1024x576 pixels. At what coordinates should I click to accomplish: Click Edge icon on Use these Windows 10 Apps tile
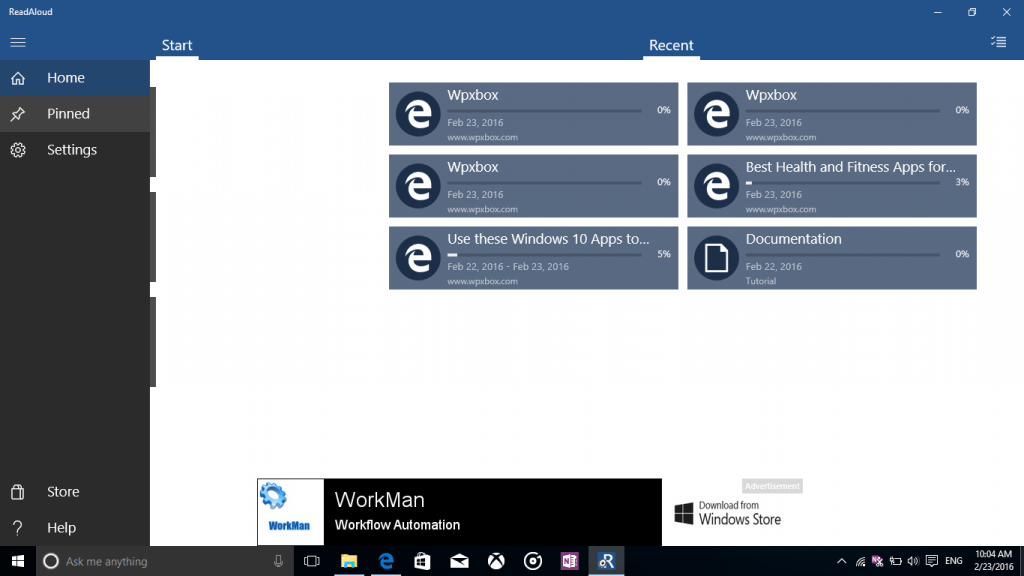pos(418,258)
